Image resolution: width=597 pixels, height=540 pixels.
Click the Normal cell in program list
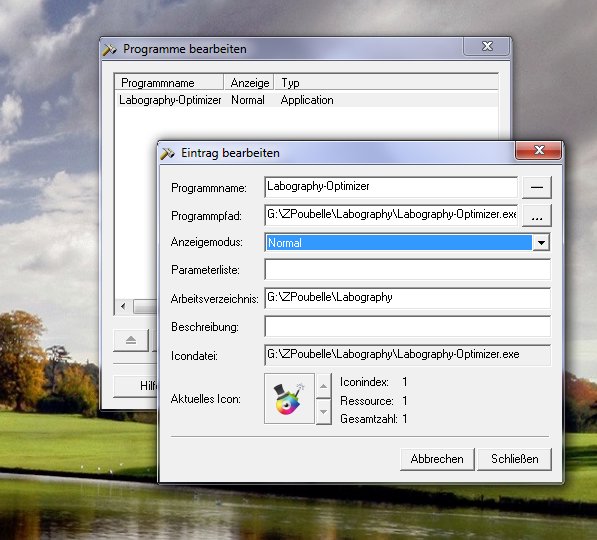coord(248,100)
